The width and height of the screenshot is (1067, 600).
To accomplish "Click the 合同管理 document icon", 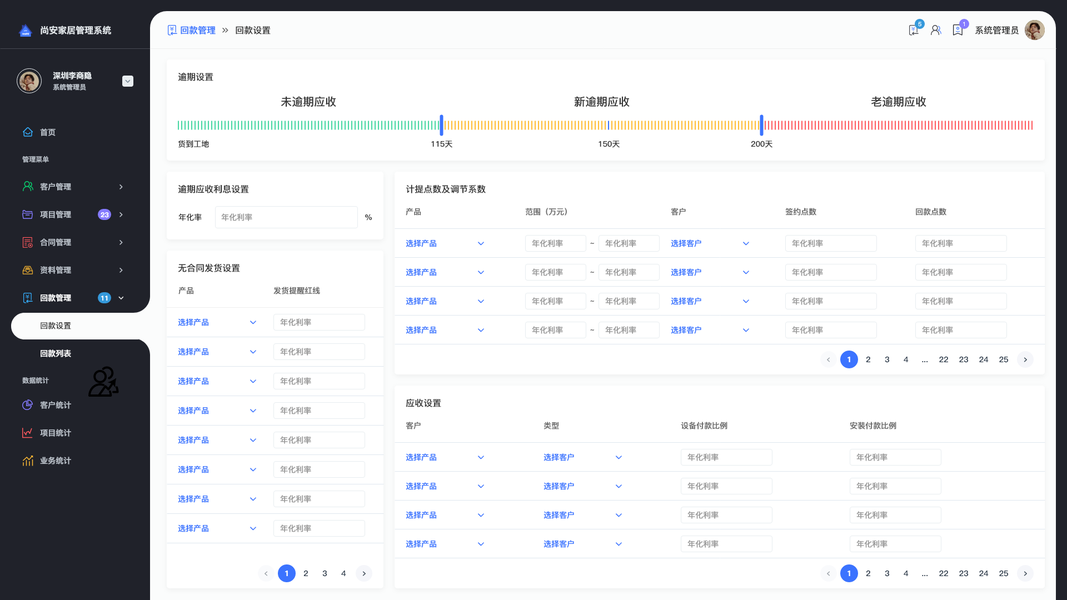I will click(27, 242).
